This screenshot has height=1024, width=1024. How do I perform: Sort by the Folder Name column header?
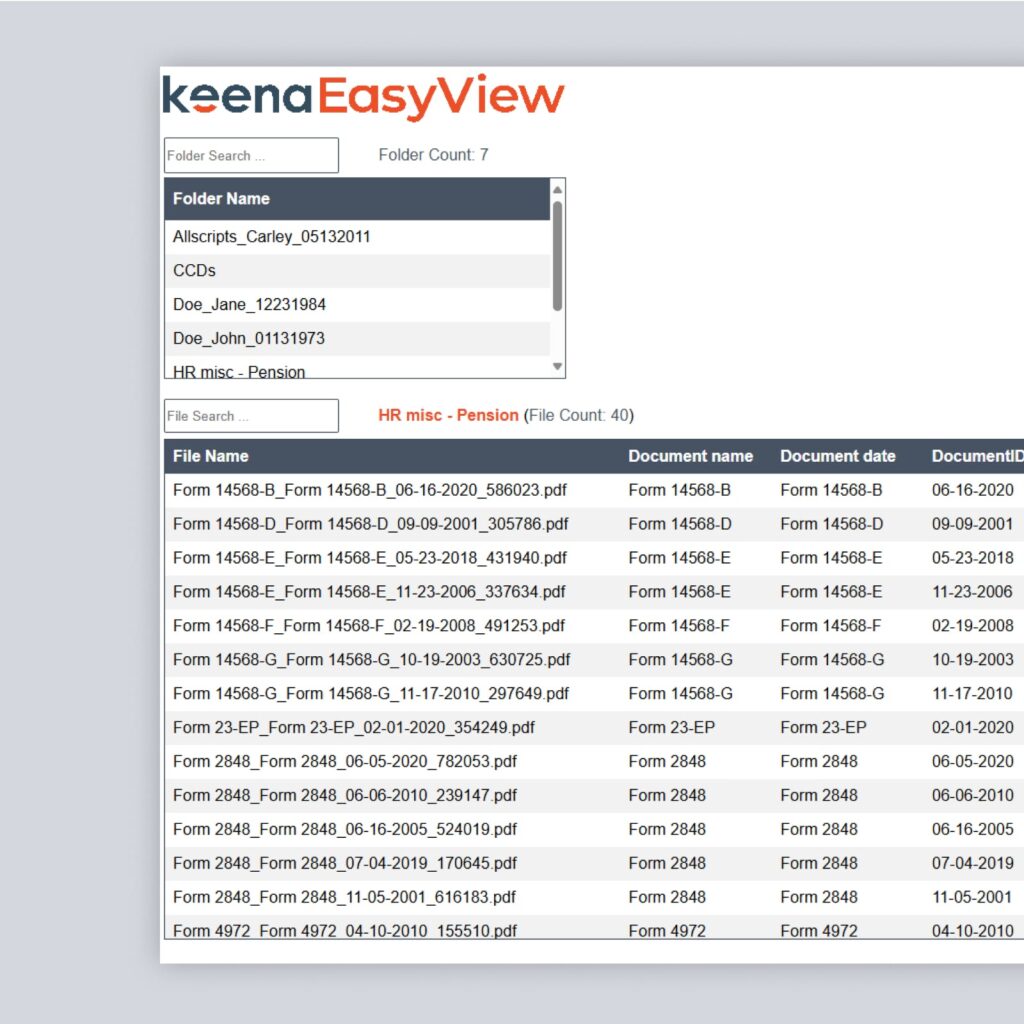click(221, 199)
